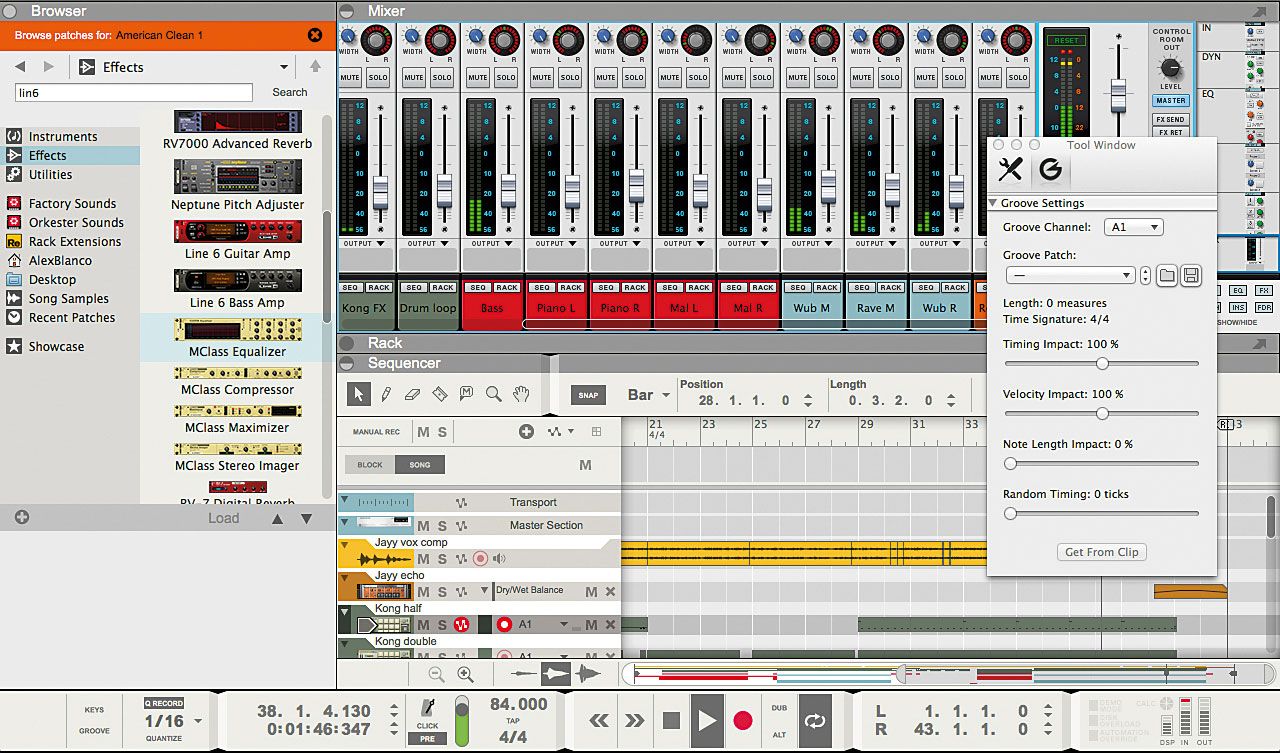Viewport: 1280px width, 753px height.
Task: Select the Hand tool
Action: click(x=520, y=394)
